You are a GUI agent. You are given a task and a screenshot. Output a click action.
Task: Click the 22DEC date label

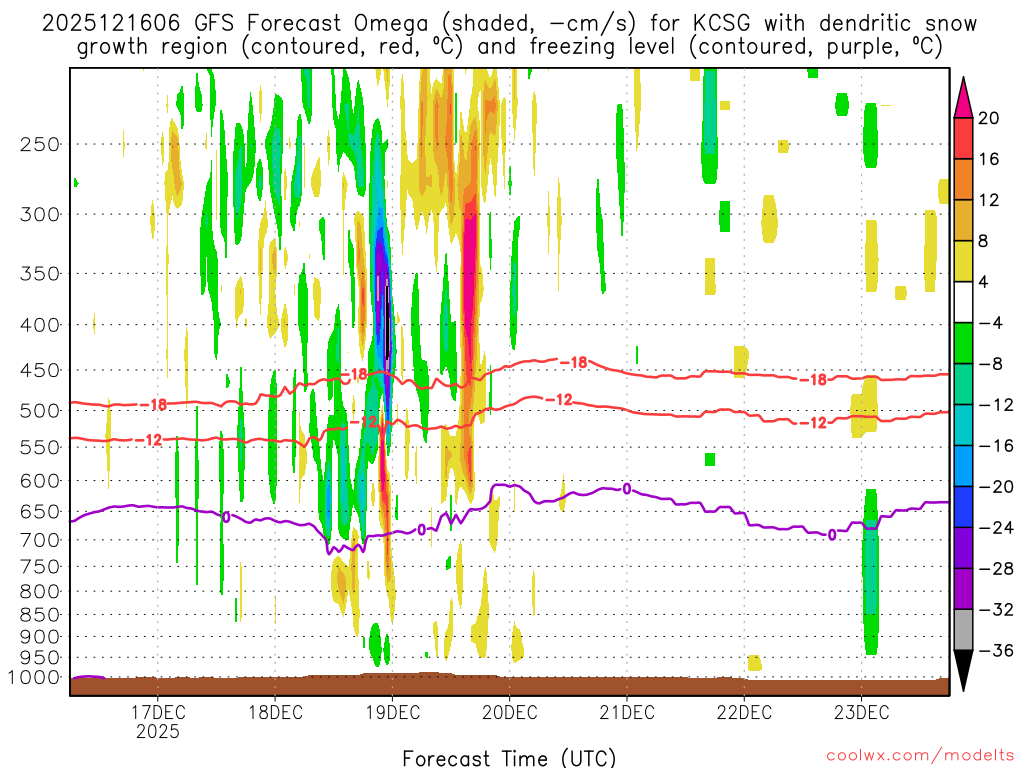pos(744,712)
